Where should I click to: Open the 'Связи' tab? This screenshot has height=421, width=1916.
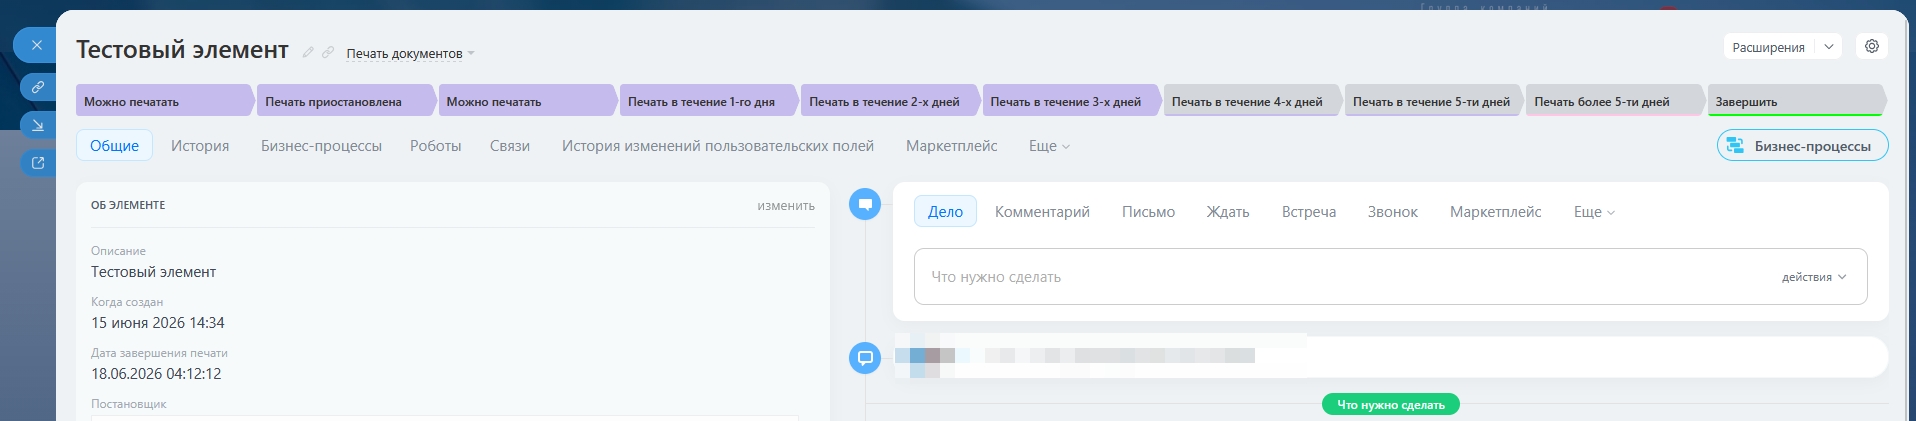510,146
